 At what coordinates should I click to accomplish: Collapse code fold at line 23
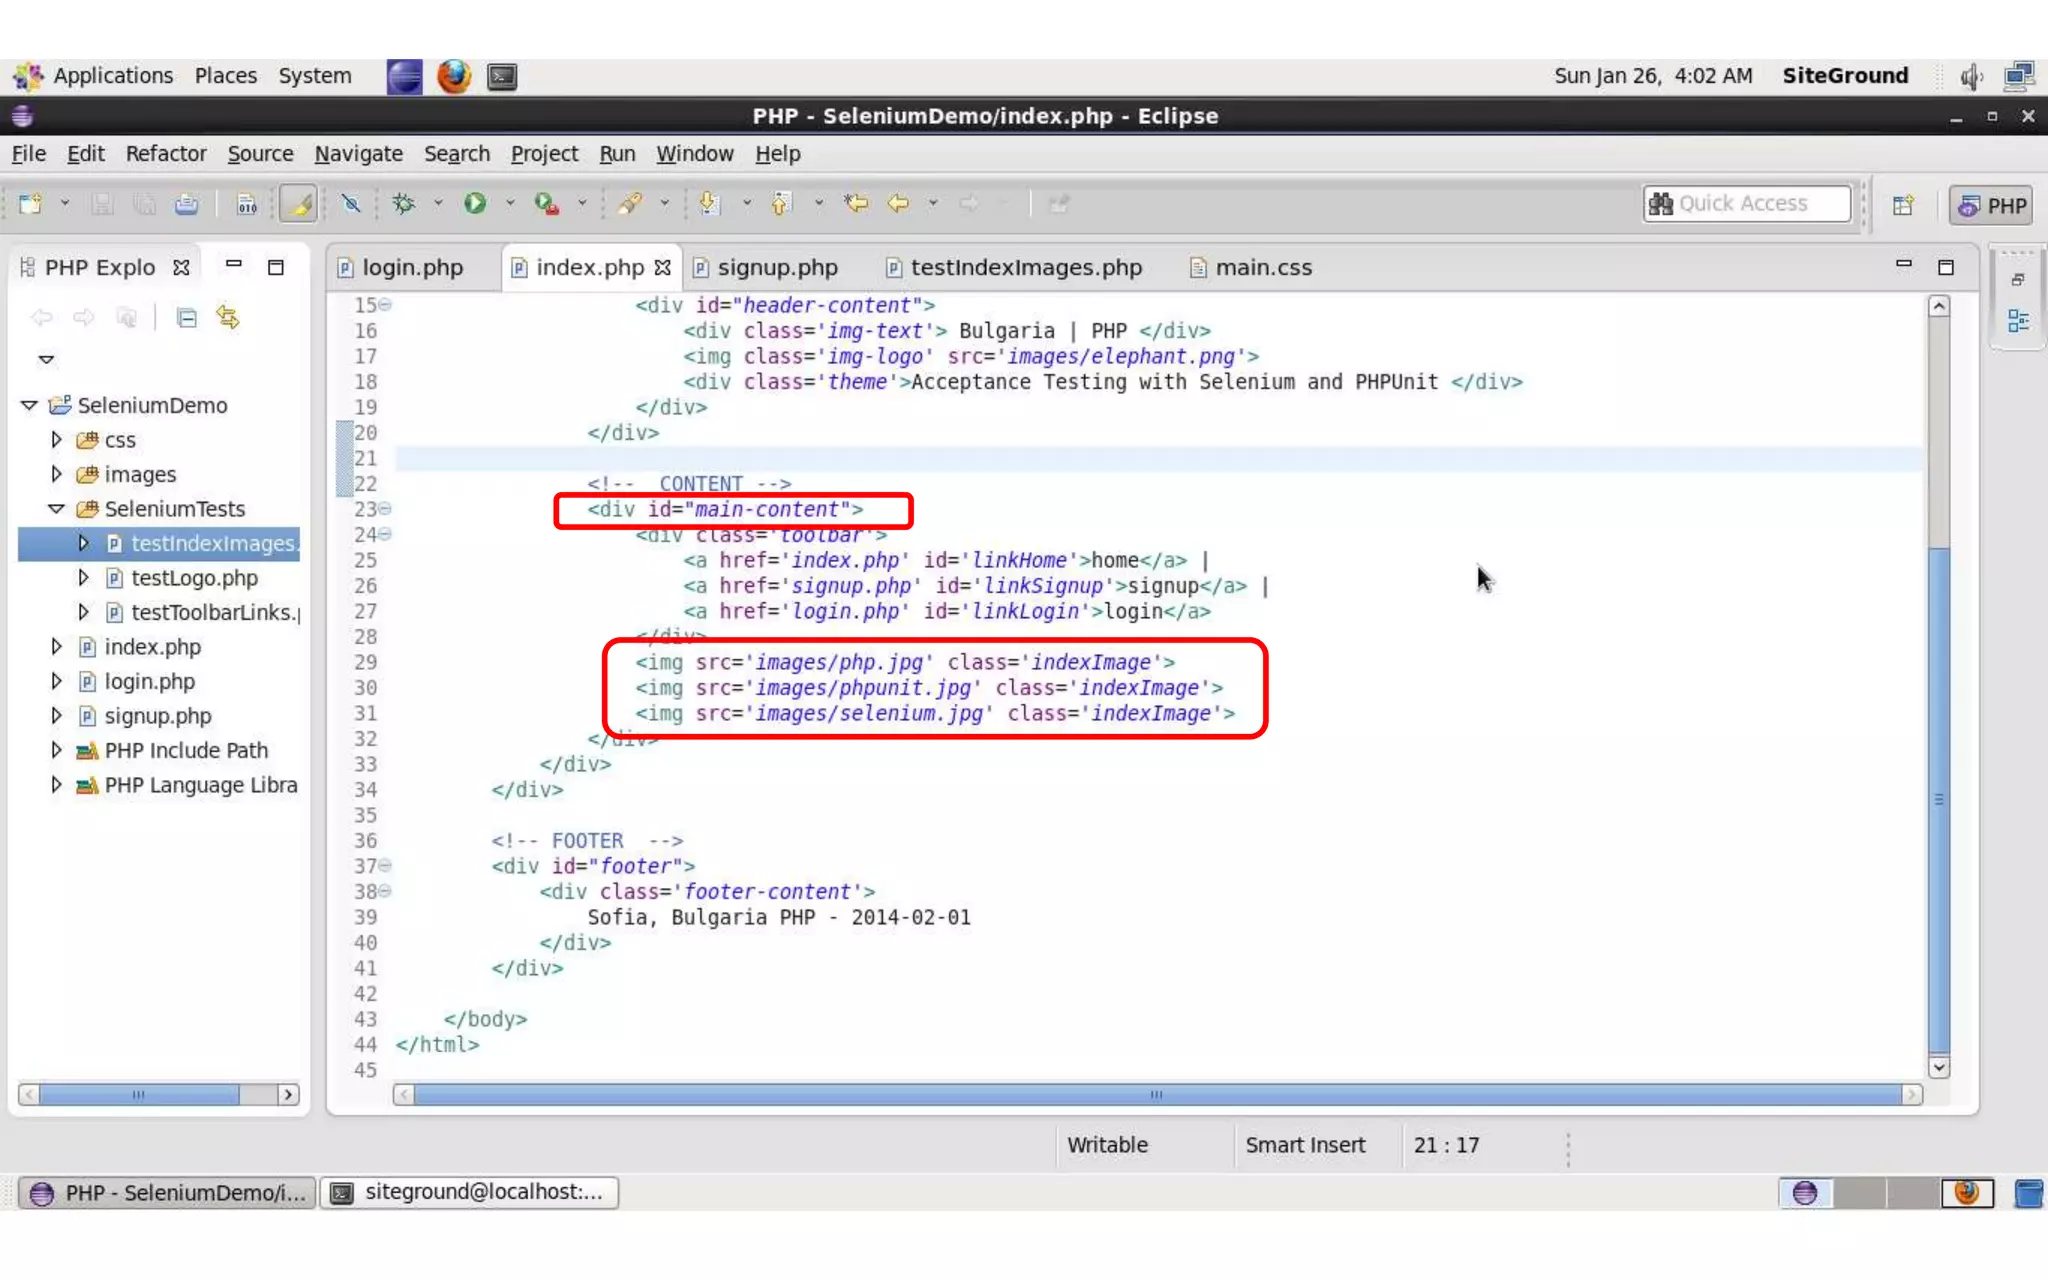coord(385,509)
